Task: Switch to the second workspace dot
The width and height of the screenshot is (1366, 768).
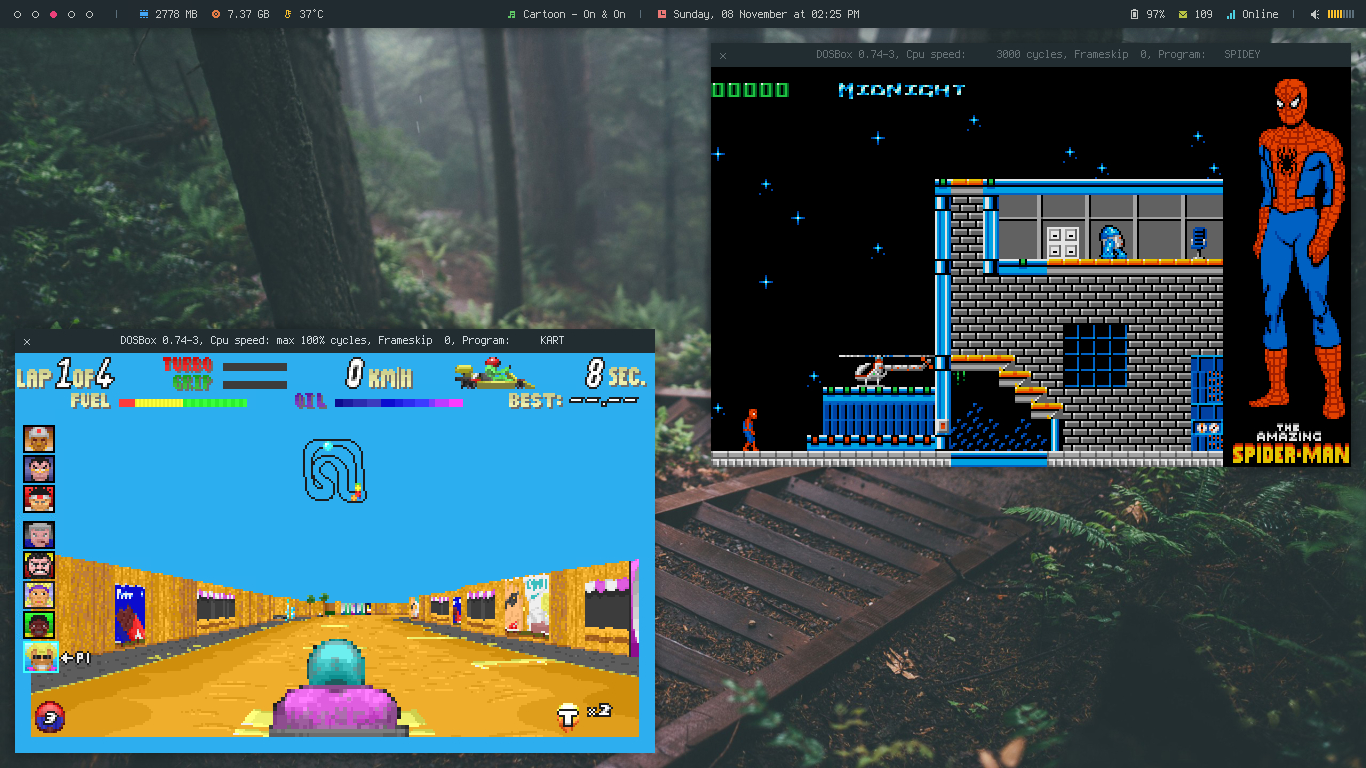Action: pyautogui.click(x=35, y=14)
